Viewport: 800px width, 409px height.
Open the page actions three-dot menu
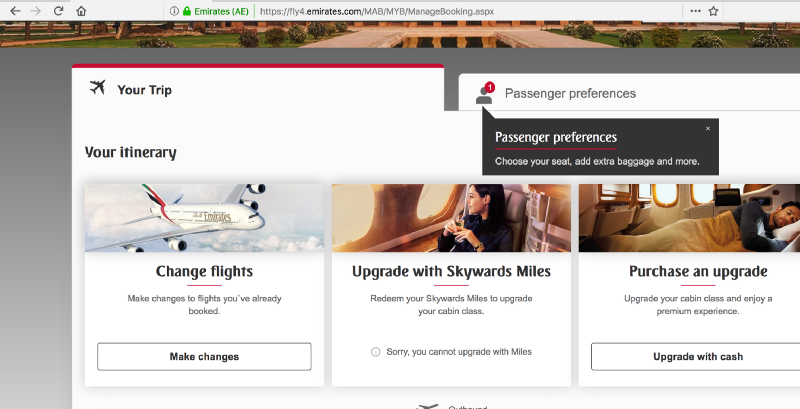coord(695,11)
